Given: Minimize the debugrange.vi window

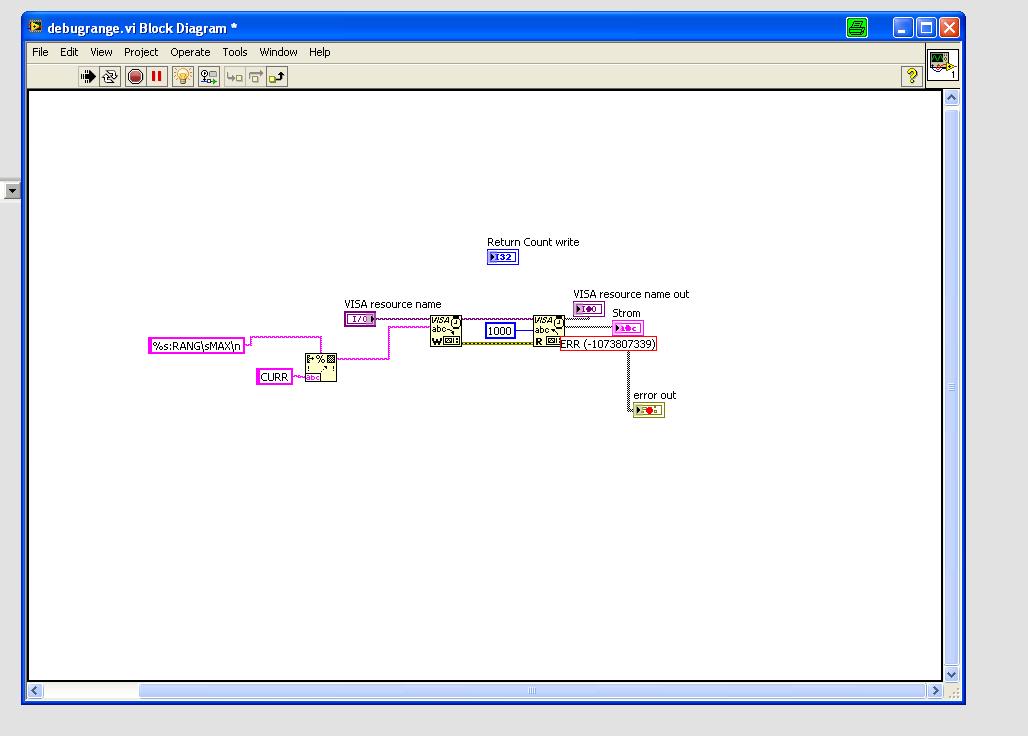Looking at the screenshot, I should pyautogui.click(x=903, y=28).
